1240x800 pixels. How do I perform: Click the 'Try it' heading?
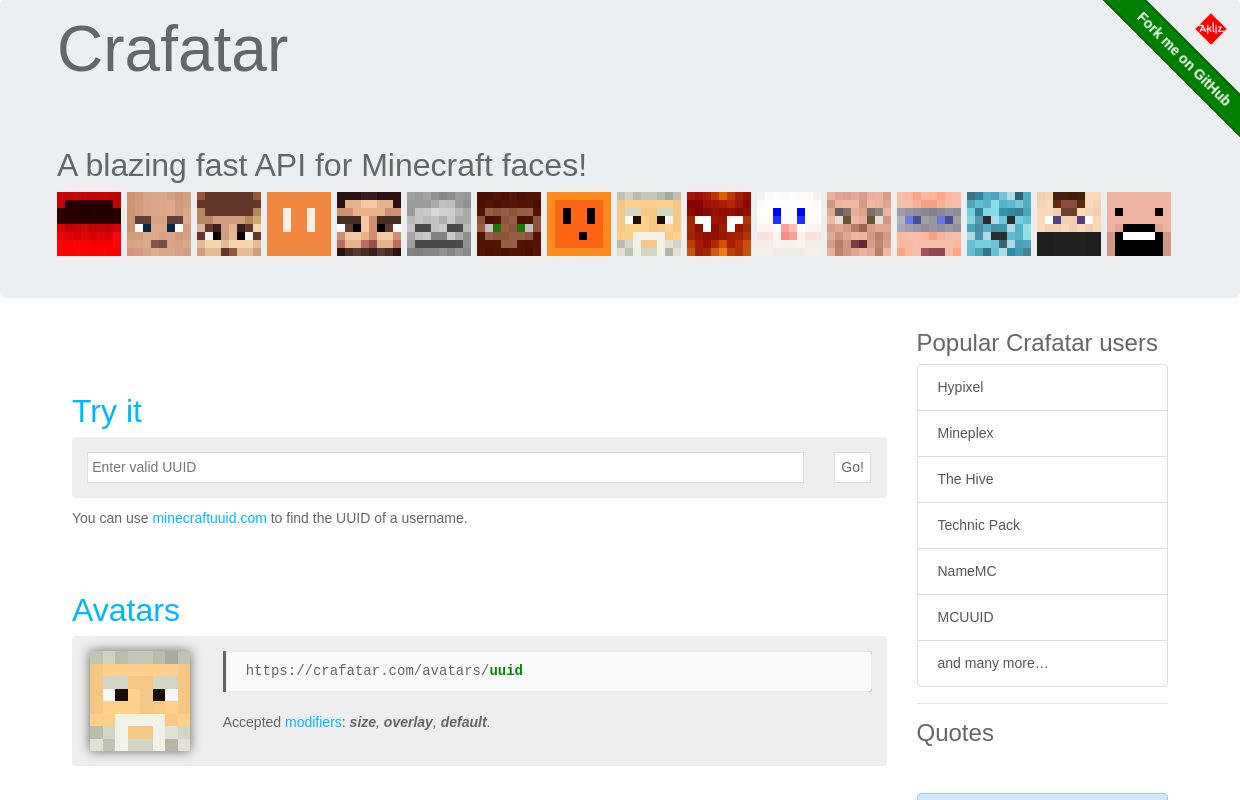coord(107,411)
